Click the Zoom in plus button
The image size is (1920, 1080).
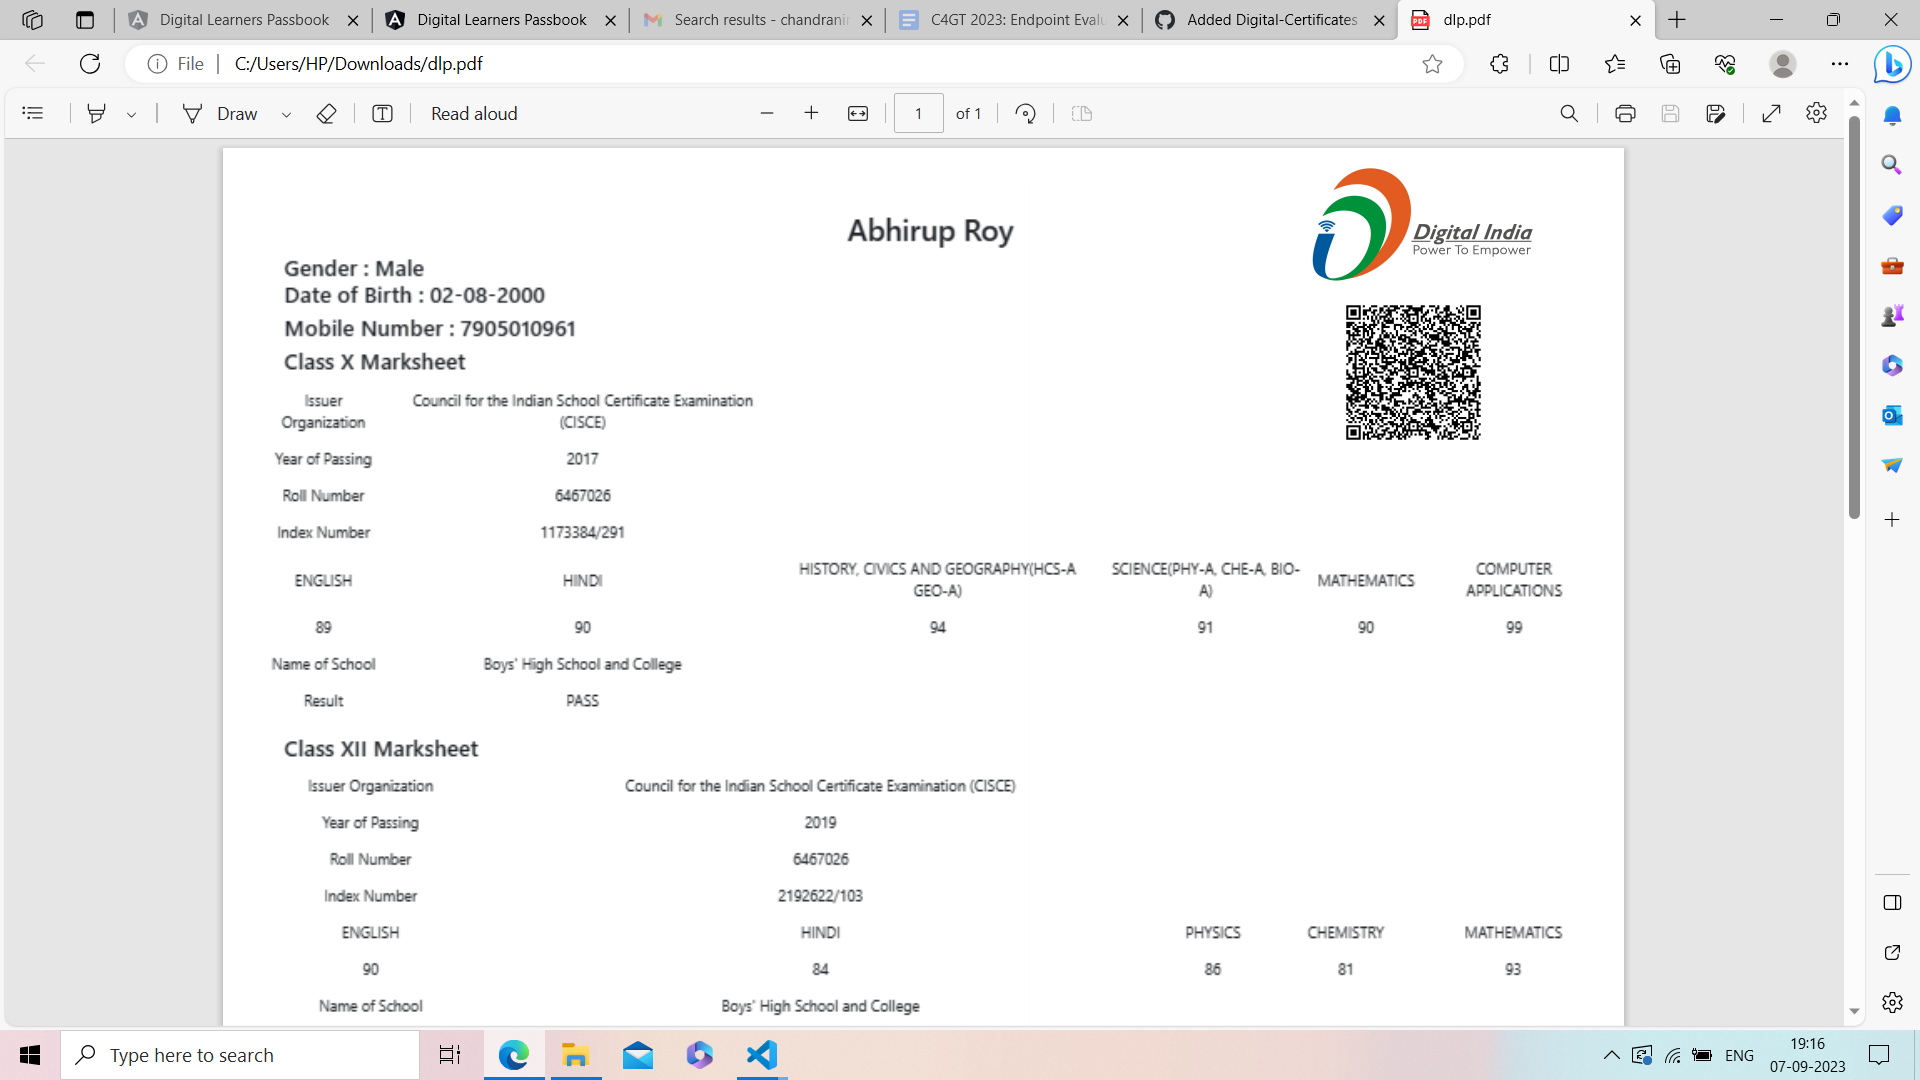coord(811,113)
